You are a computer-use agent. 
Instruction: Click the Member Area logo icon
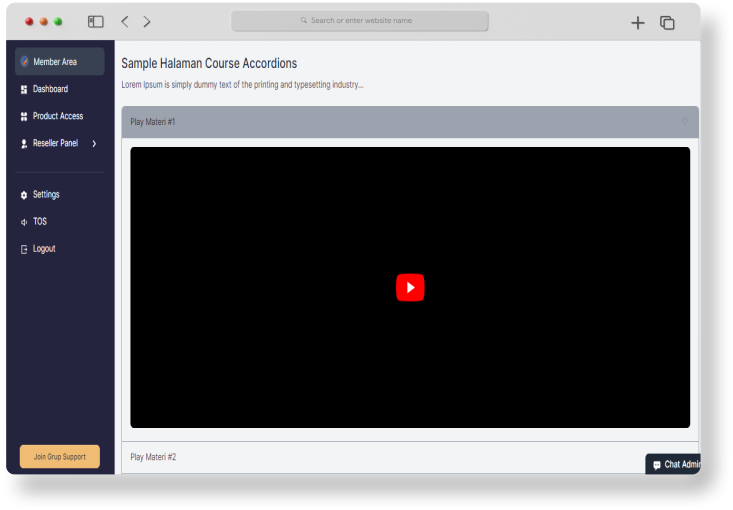click(x=25, y=62)
